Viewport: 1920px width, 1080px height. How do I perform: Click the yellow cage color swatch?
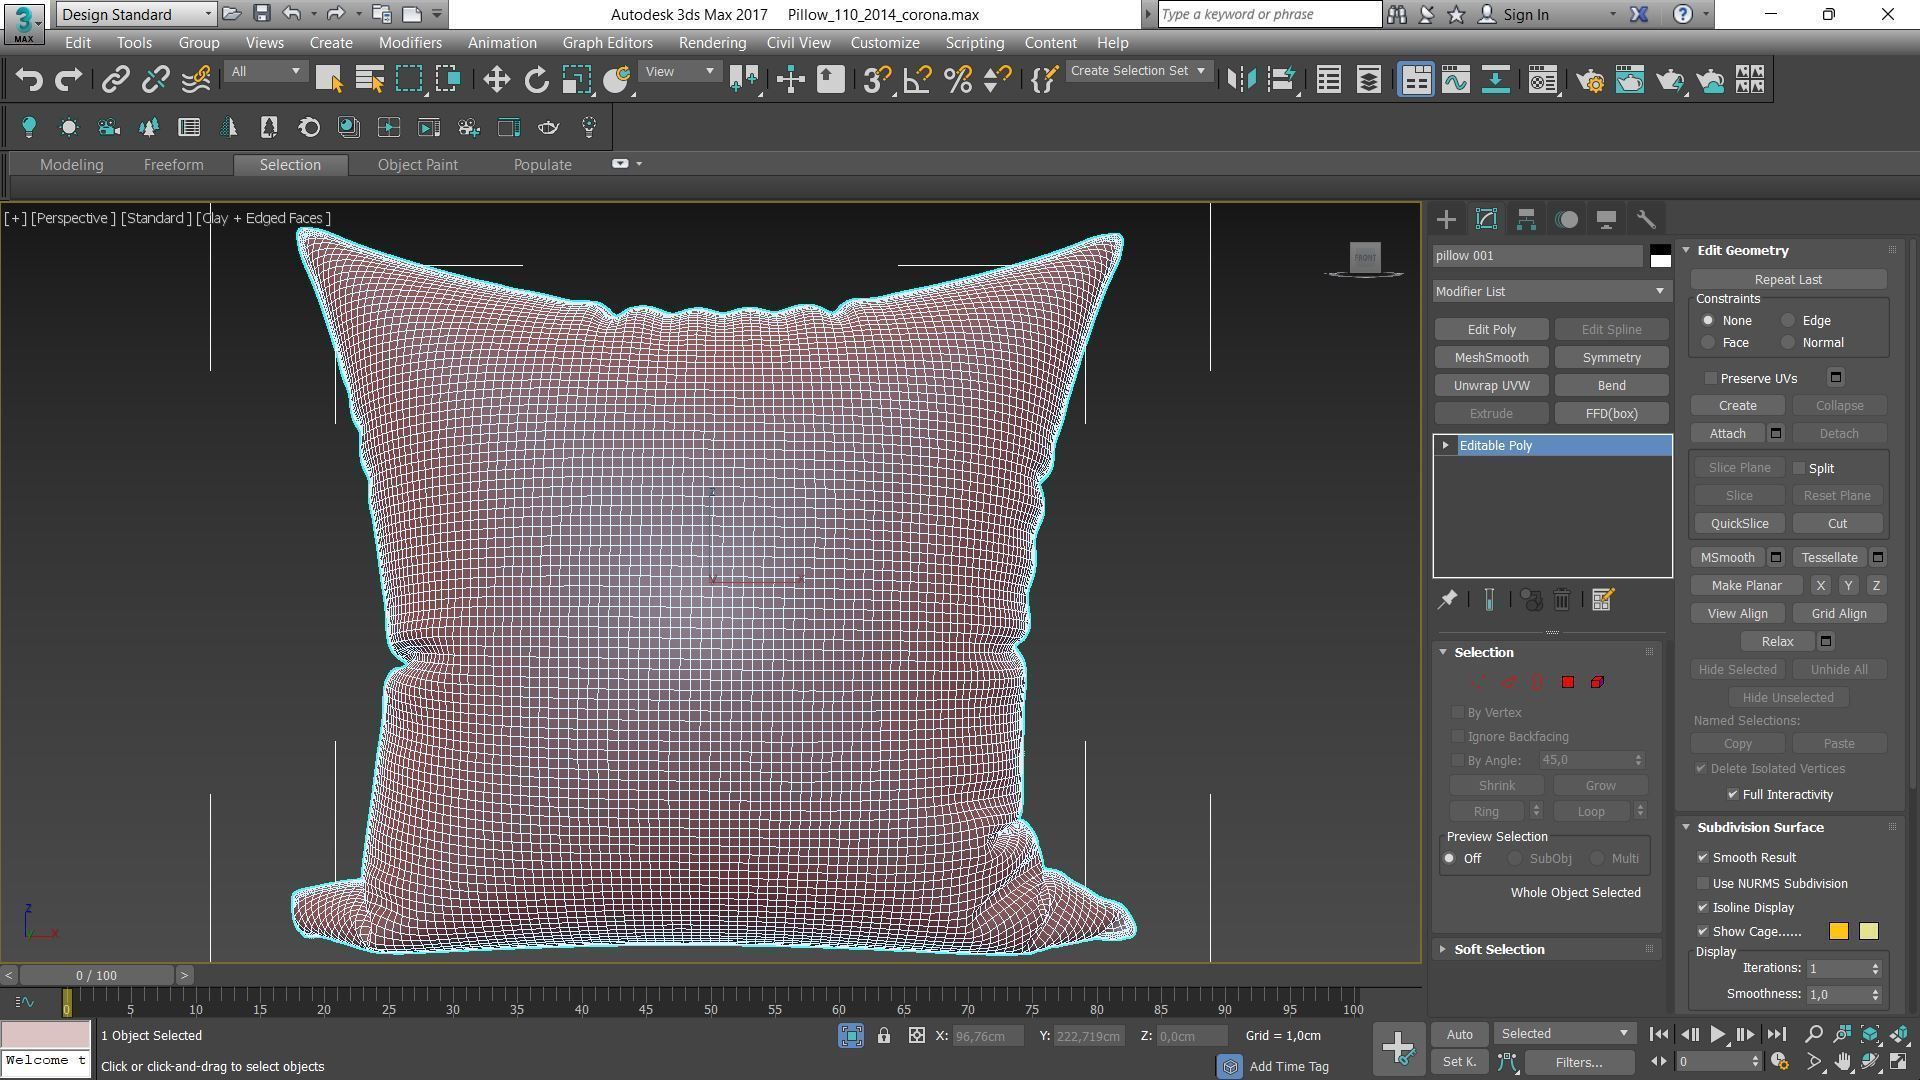point(1868,932)
